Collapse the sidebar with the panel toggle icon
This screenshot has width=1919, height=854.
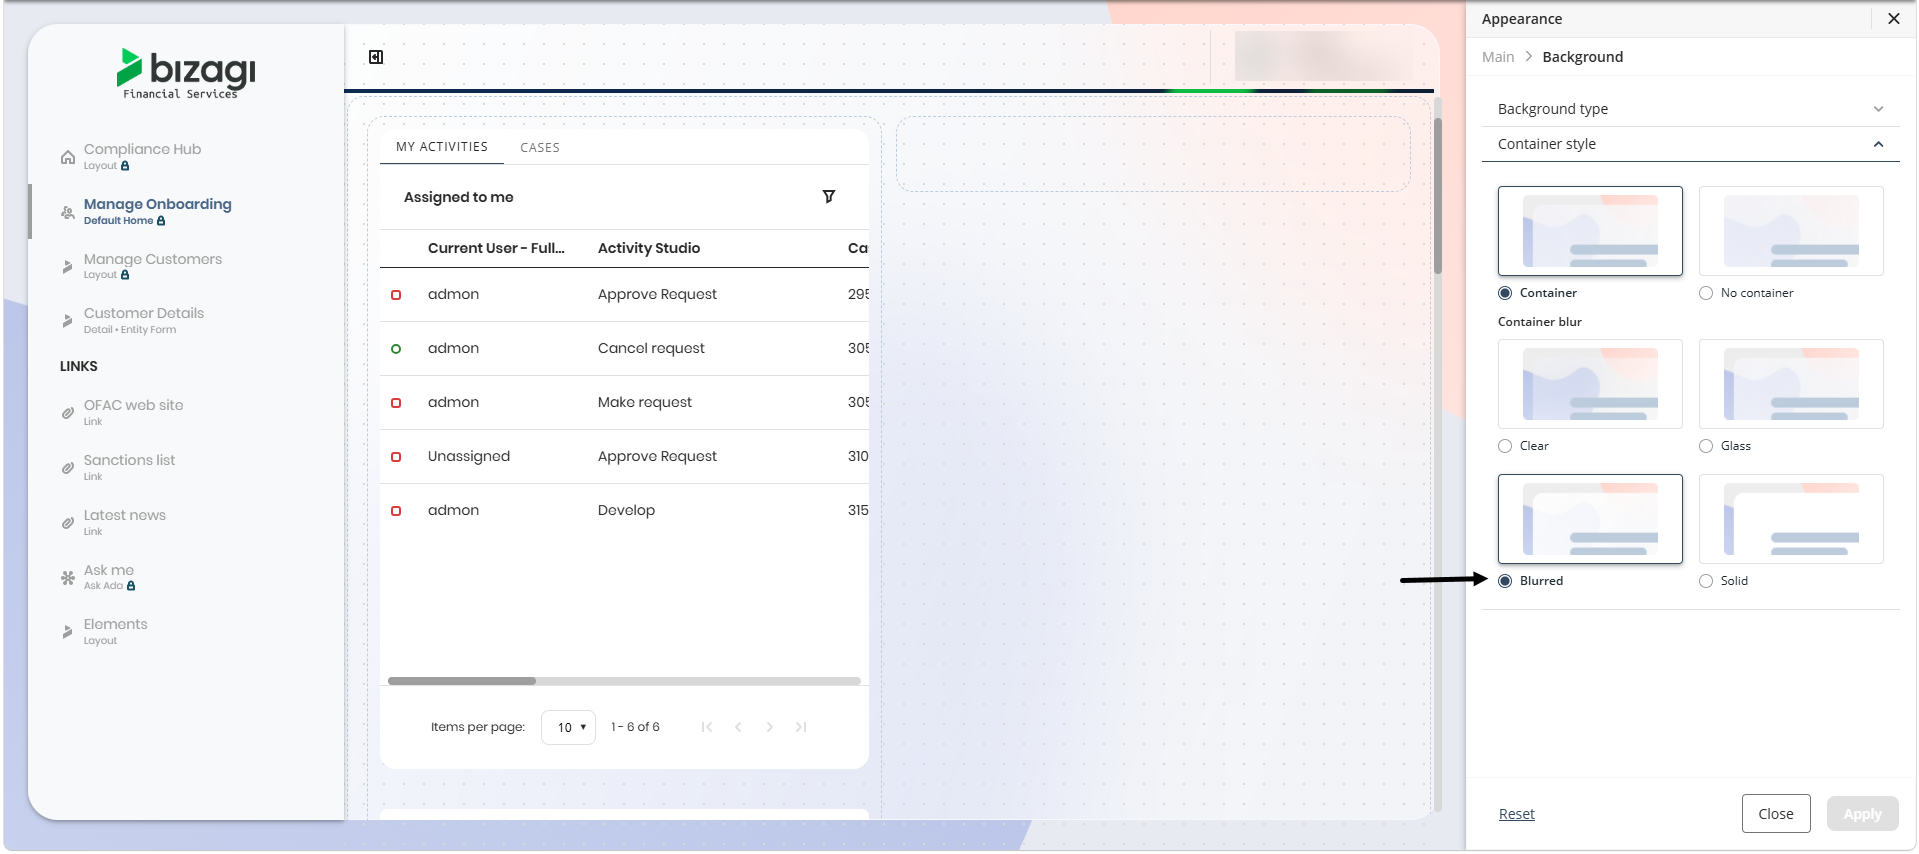(376, 57)
